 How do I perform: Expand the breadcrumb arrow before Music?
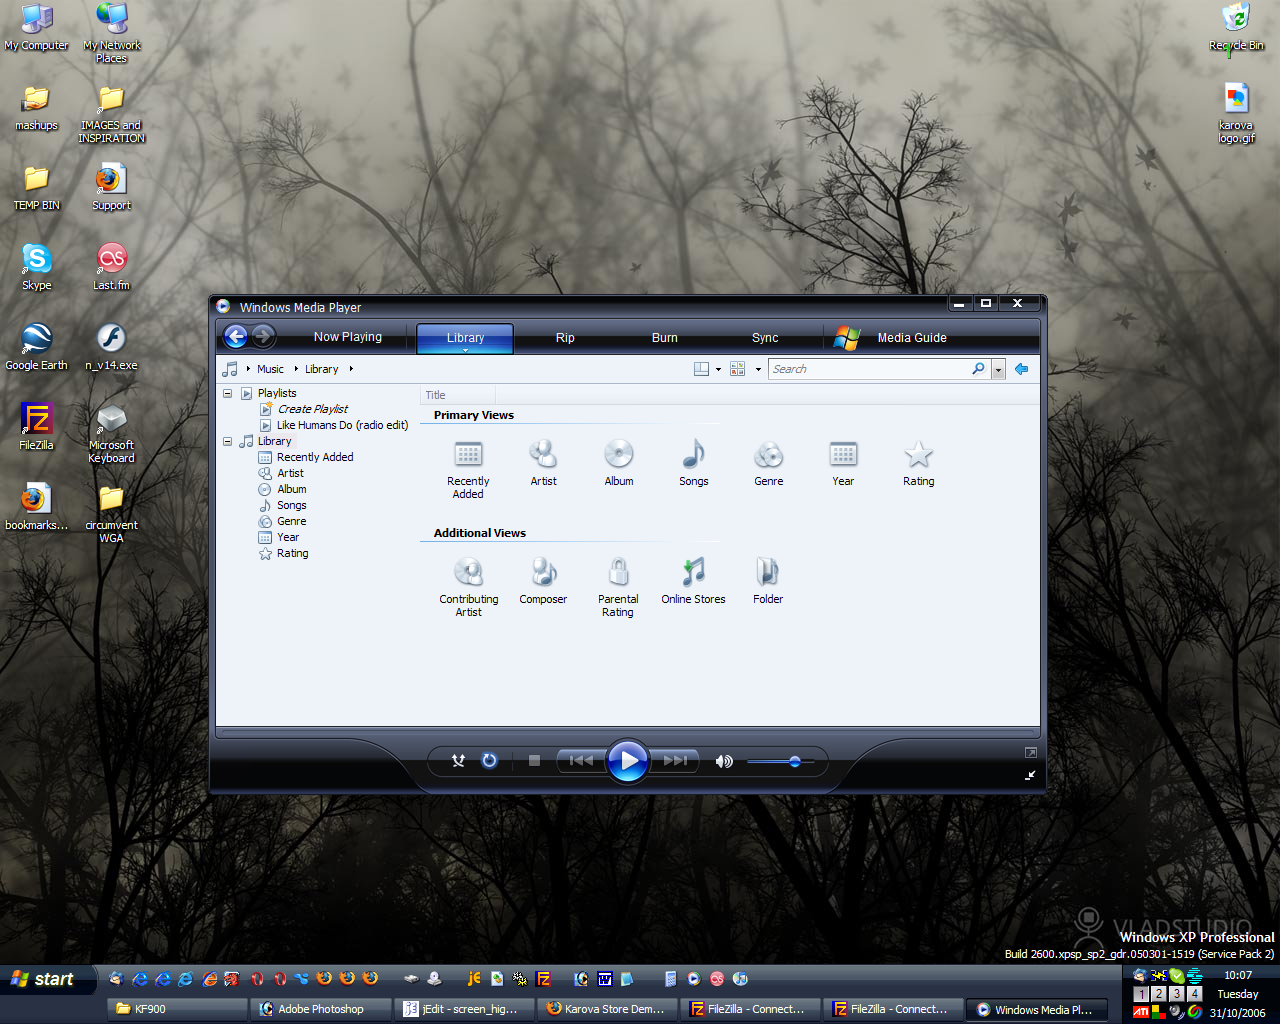pyautogui.click(x=248, y=369)
